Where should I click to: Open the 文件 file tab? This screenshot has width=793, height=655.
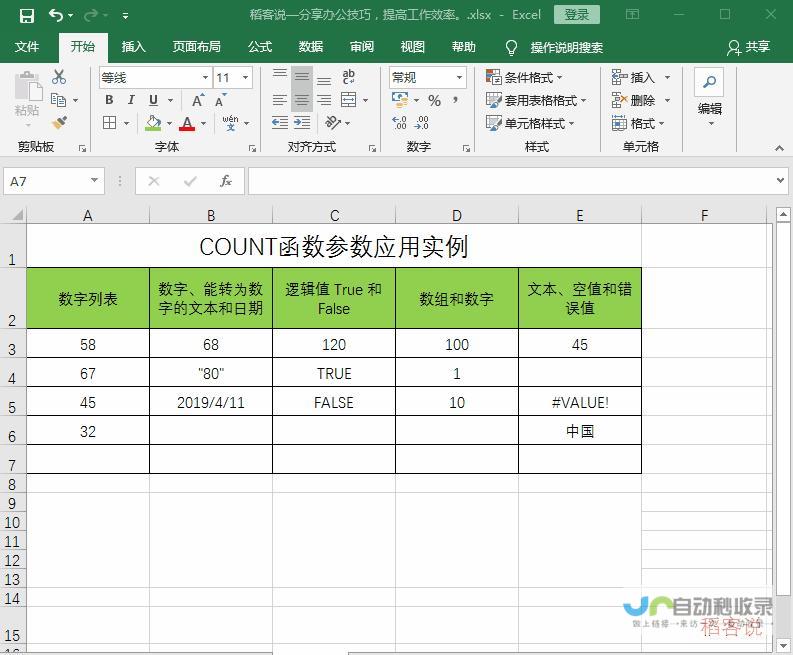tap(26, 47)
